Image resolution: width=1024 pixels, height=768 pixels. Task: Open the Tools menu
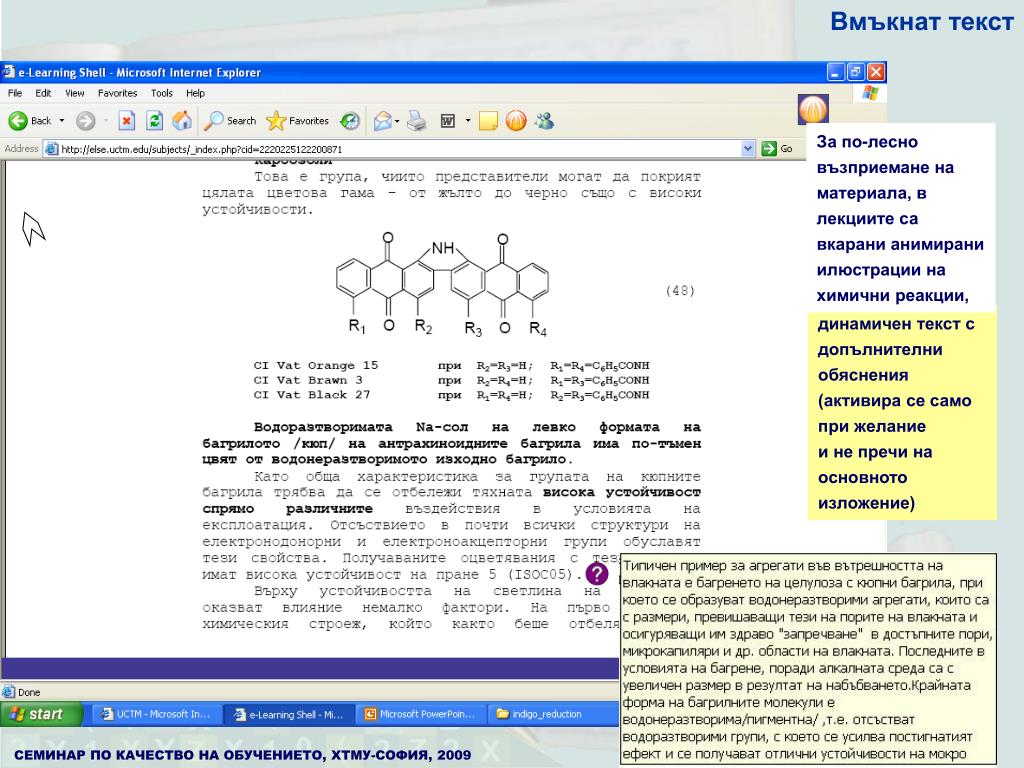coord(162,93)
